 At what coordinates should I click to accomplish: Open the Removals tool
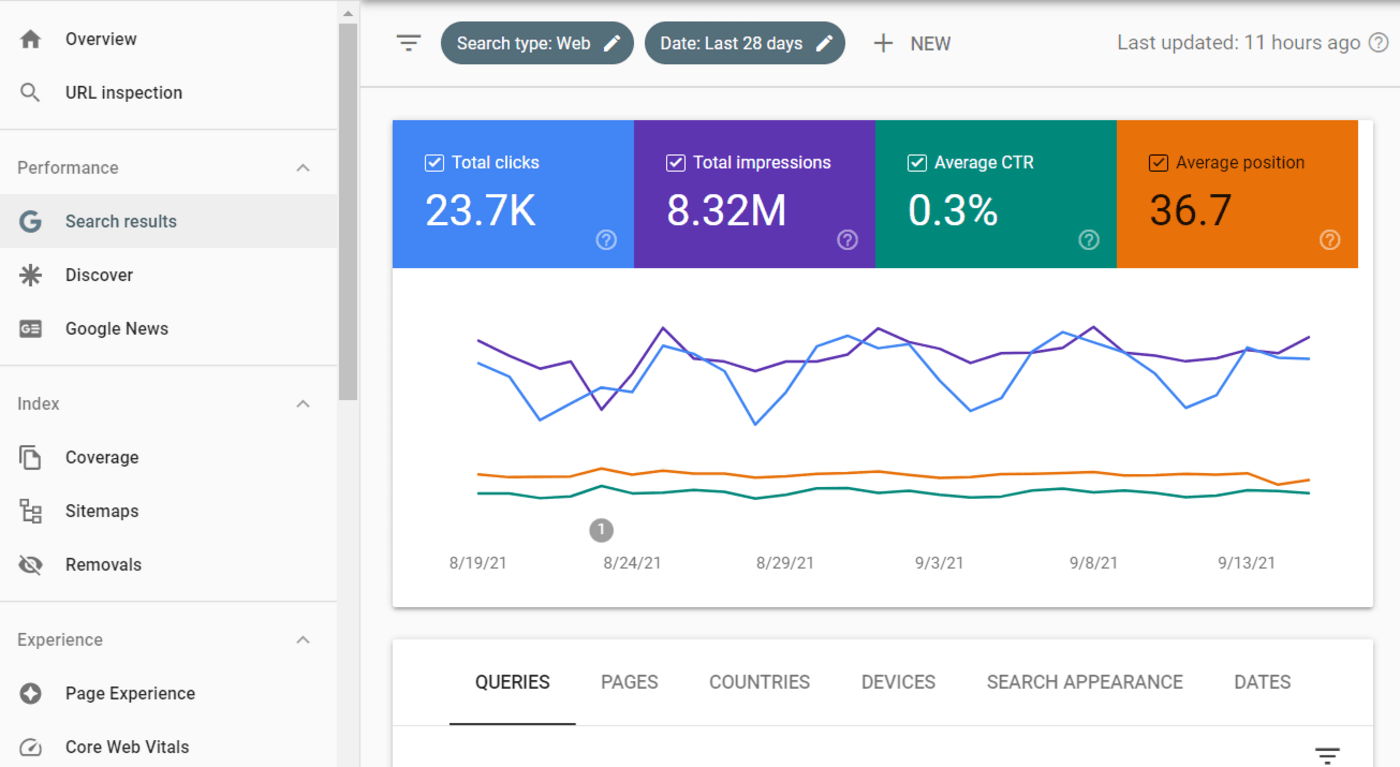102,564
